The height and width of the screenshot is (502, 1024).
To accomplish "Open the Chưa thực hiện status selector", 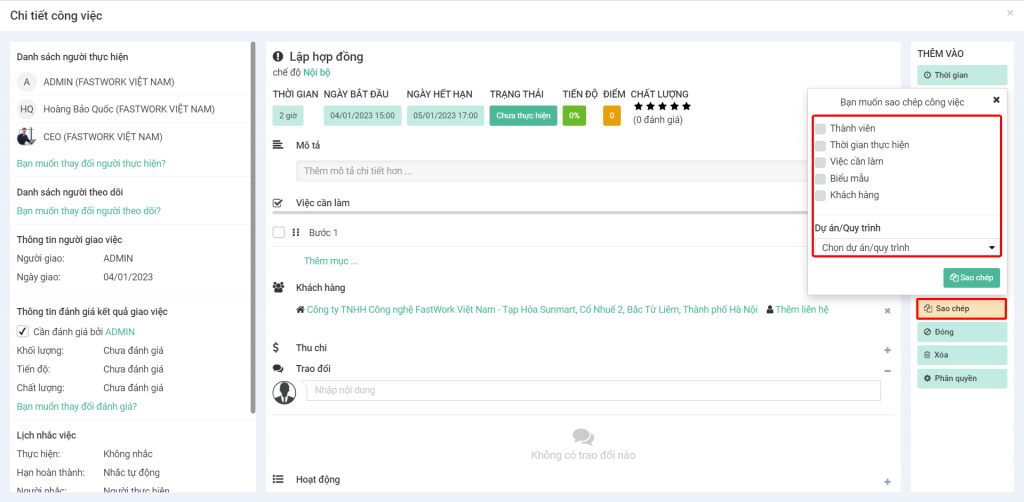I will click(522, 116).
